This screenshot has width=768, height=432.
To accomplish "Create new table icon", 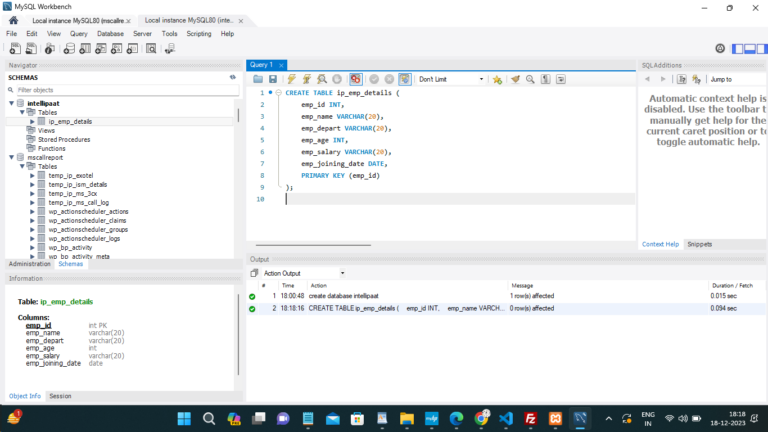I will pyautogui.click(x=85, y=48).
